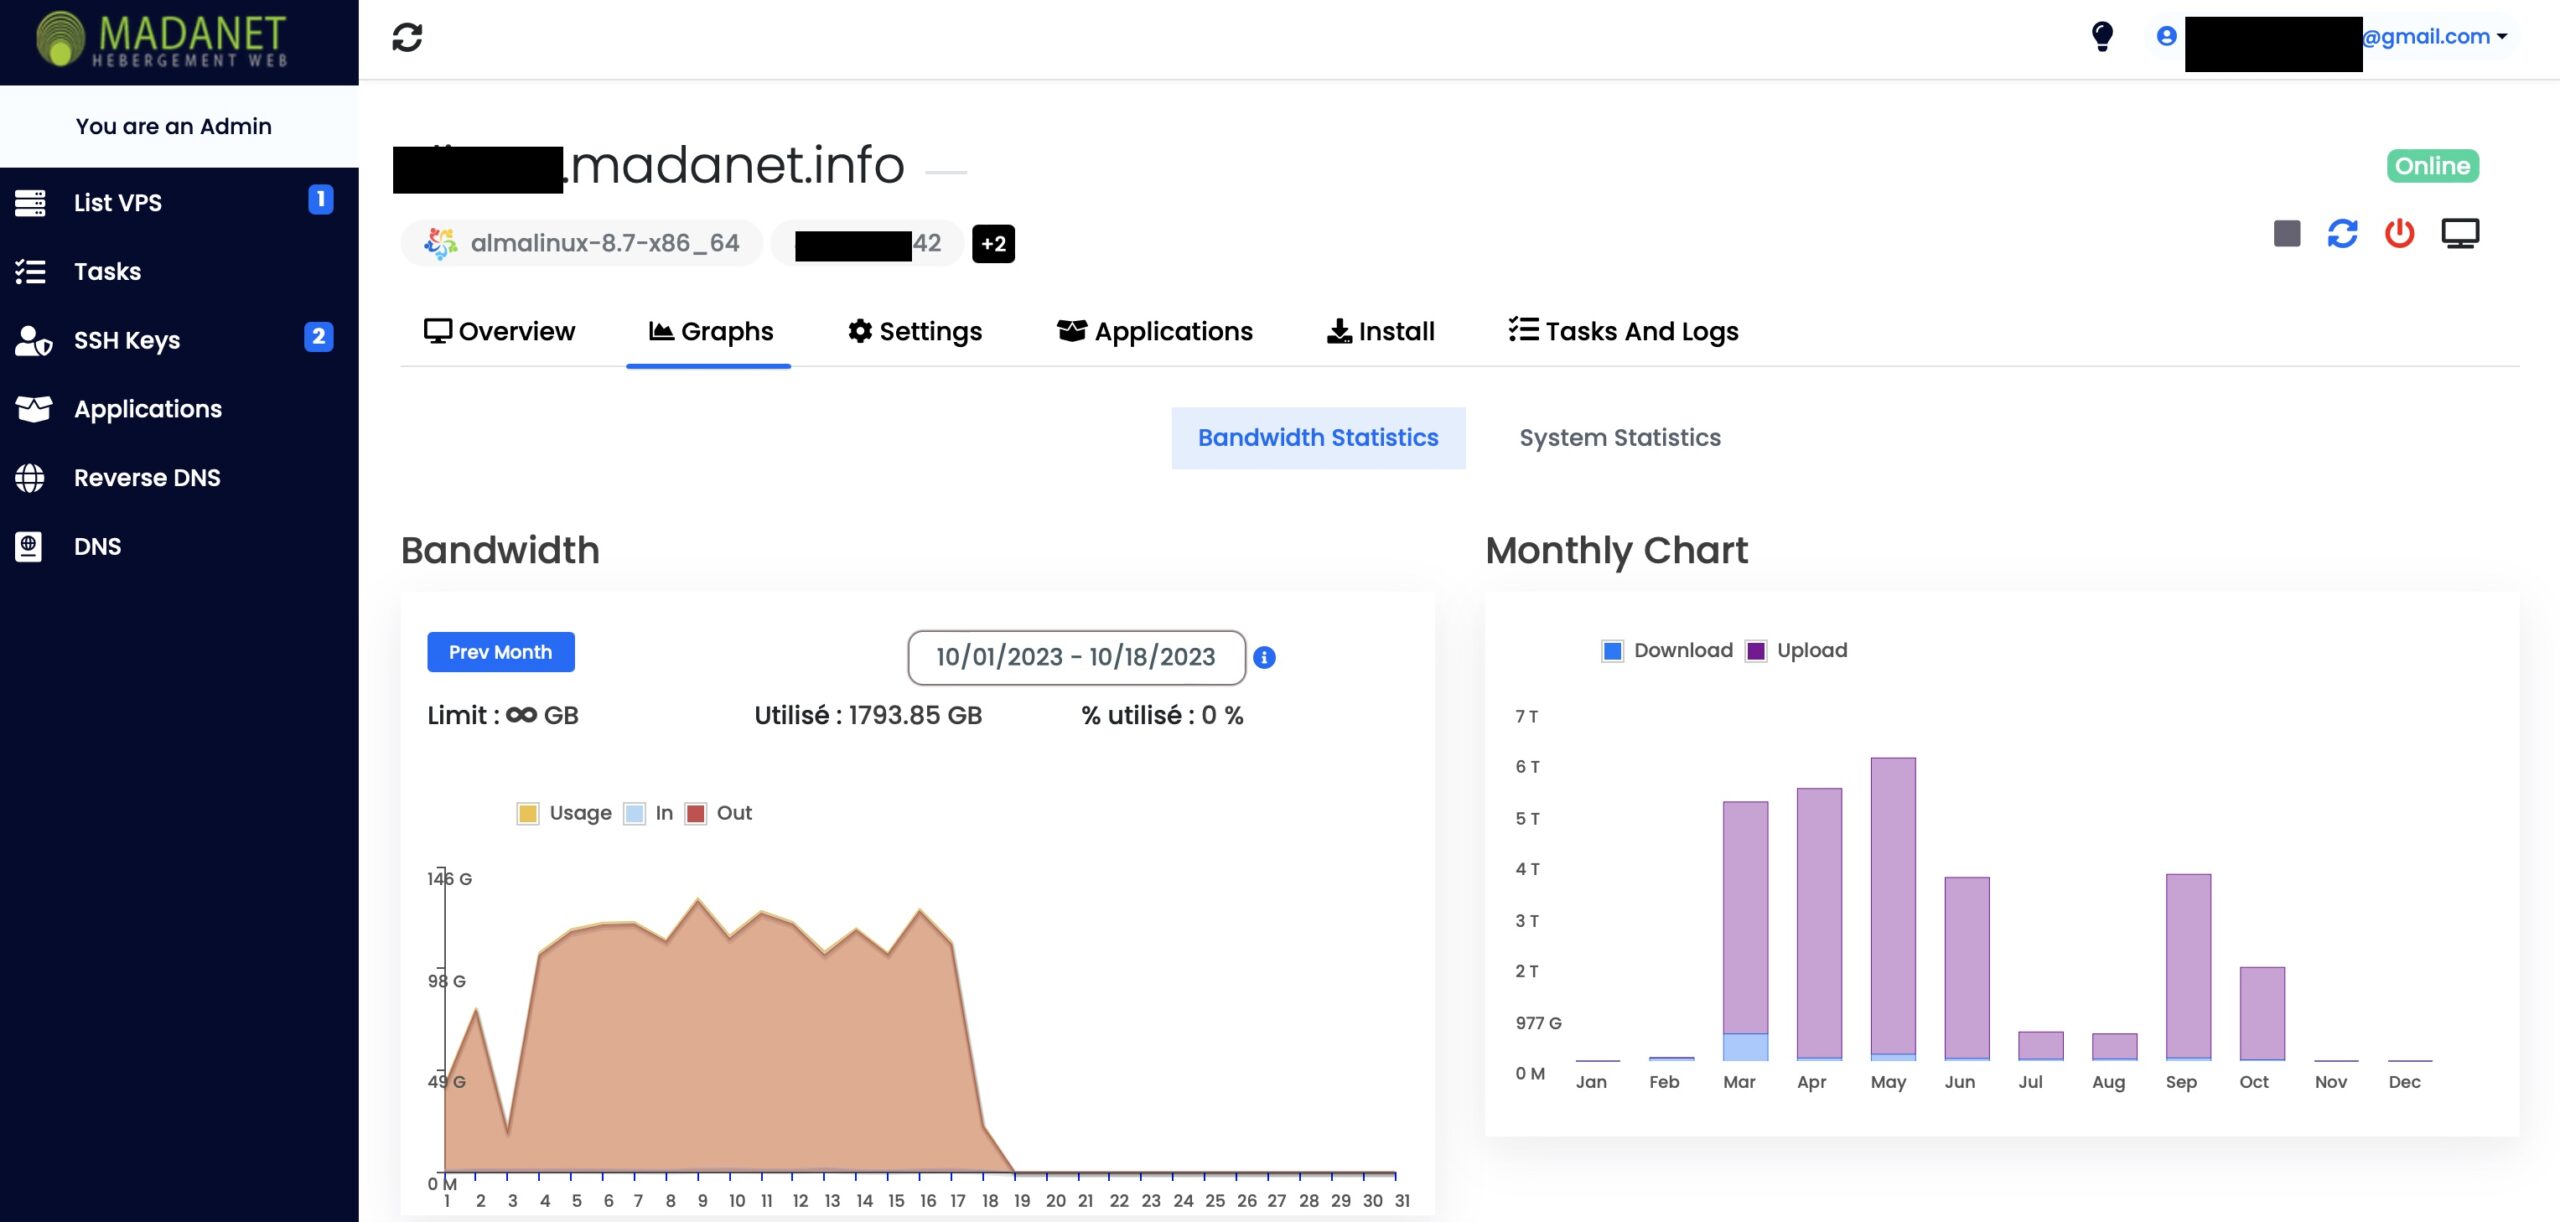Click the 'Utilisé : 1793.85 GB' text

click(868, 715)
